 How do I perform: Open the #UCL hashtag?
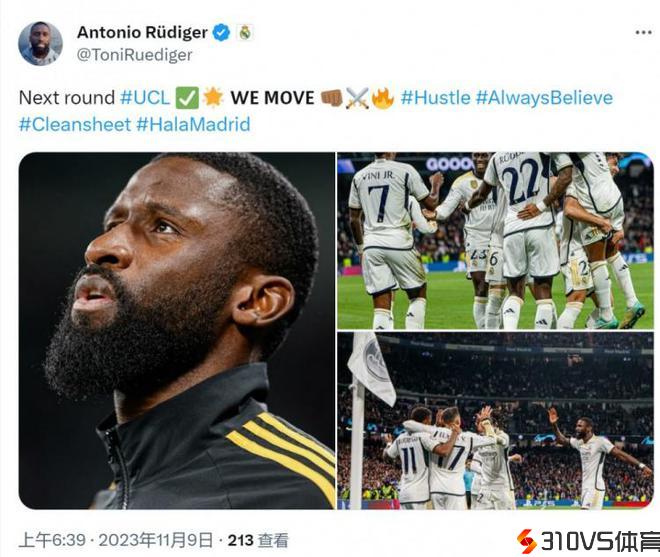coord(145,98)
